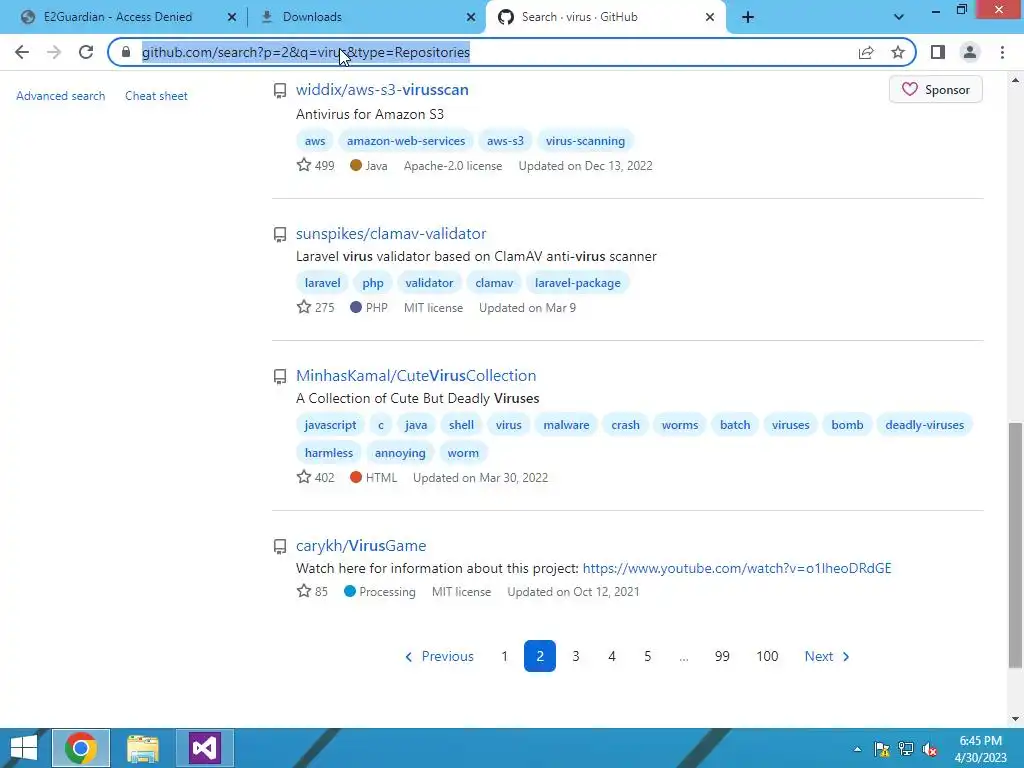Close the GitHub search tab

click(x=710, y=17)
